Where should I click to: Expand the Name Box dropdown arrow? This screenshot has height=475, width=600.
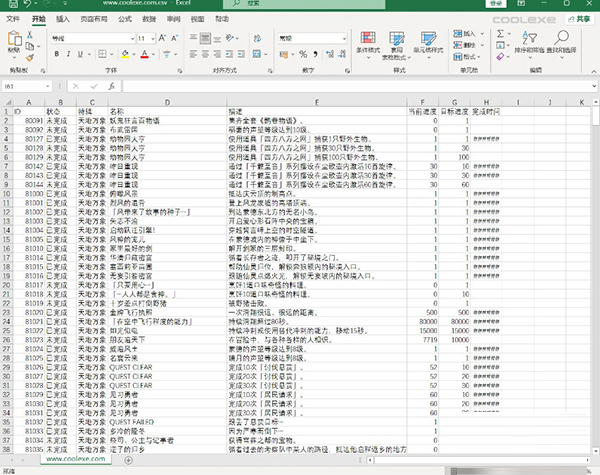(50, 88)
